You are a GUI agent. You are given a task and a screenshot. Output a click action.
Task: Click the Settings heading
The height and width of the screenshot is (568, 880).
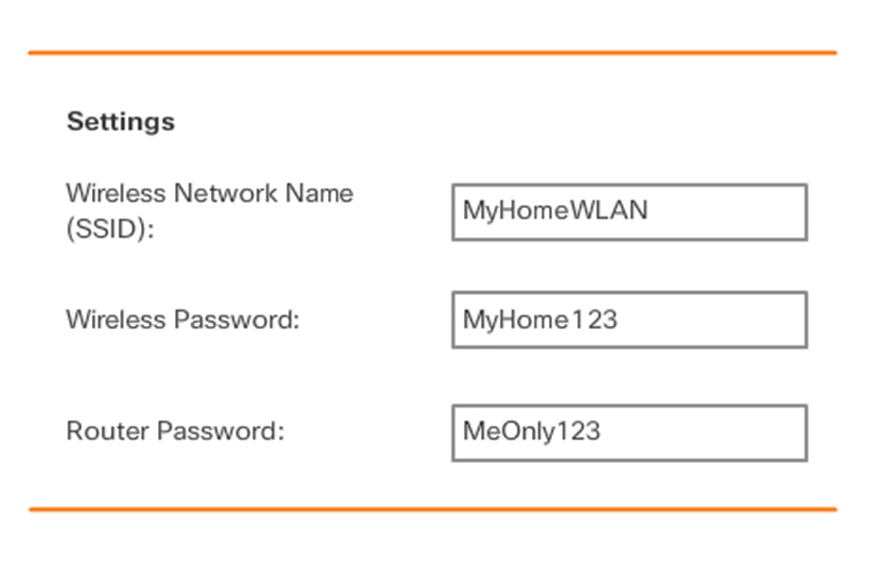click(120, 122)
